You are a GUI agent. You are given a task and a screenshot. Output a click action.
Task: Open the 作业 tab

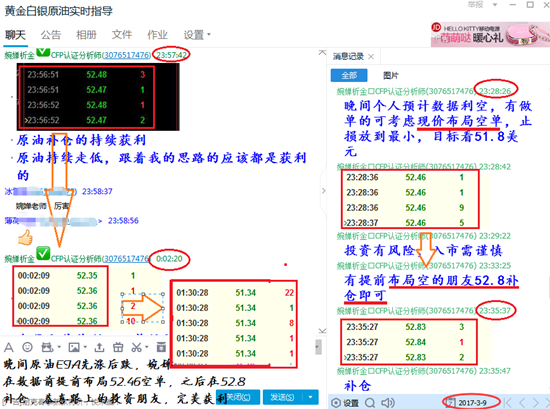pyautogui.click(x=157, y=35)
